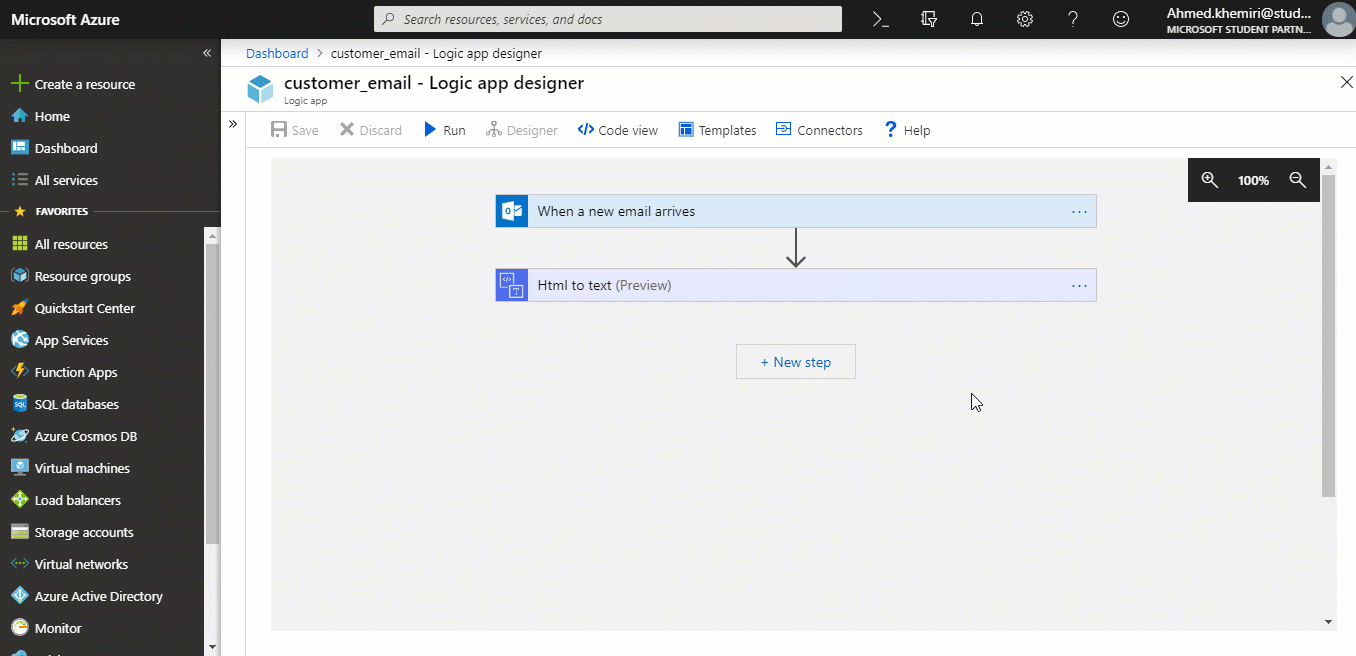Image resolution: width=1356 pixels, height=656 pixels.
Task: Run the logic app
Action: click(x=445, y=130)
